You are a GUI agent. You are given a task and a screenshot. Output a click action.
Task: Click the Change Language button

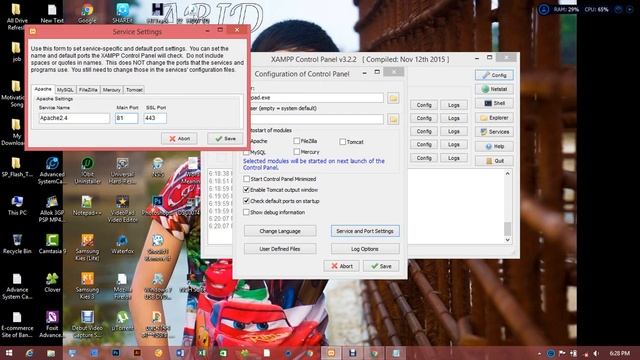point(280,231)
